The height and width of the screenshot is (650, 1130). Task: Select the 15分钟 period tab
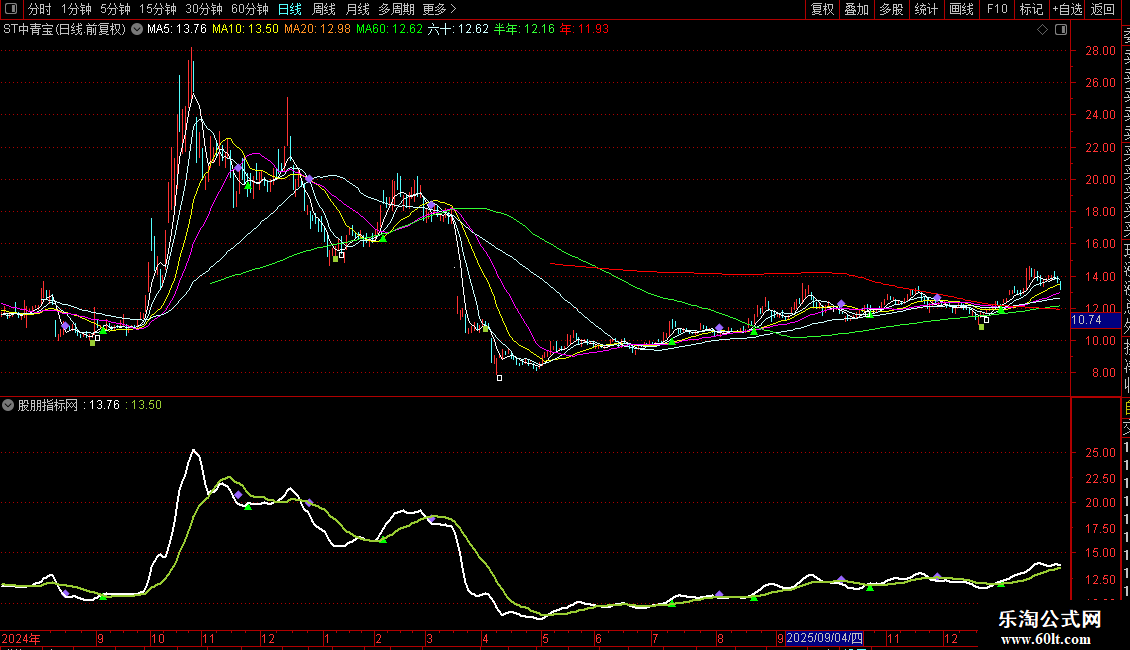click(x=158, y=9)
